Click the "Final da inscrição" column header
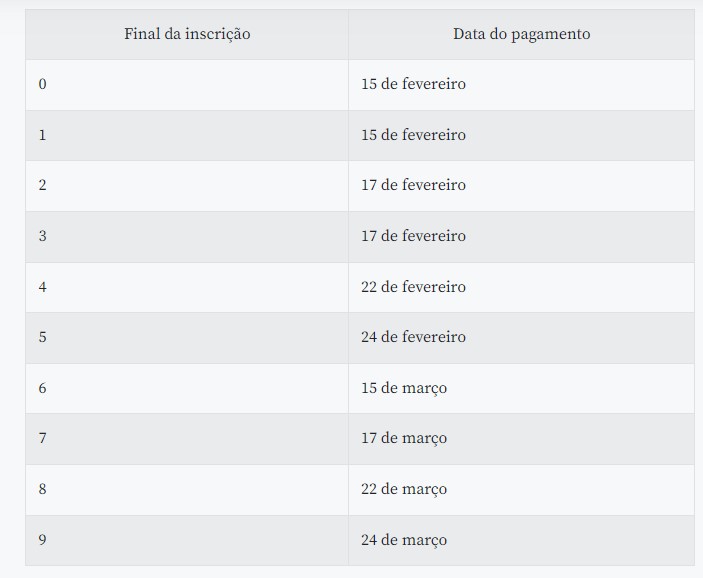703x578 pixels. tap(187, 34)
